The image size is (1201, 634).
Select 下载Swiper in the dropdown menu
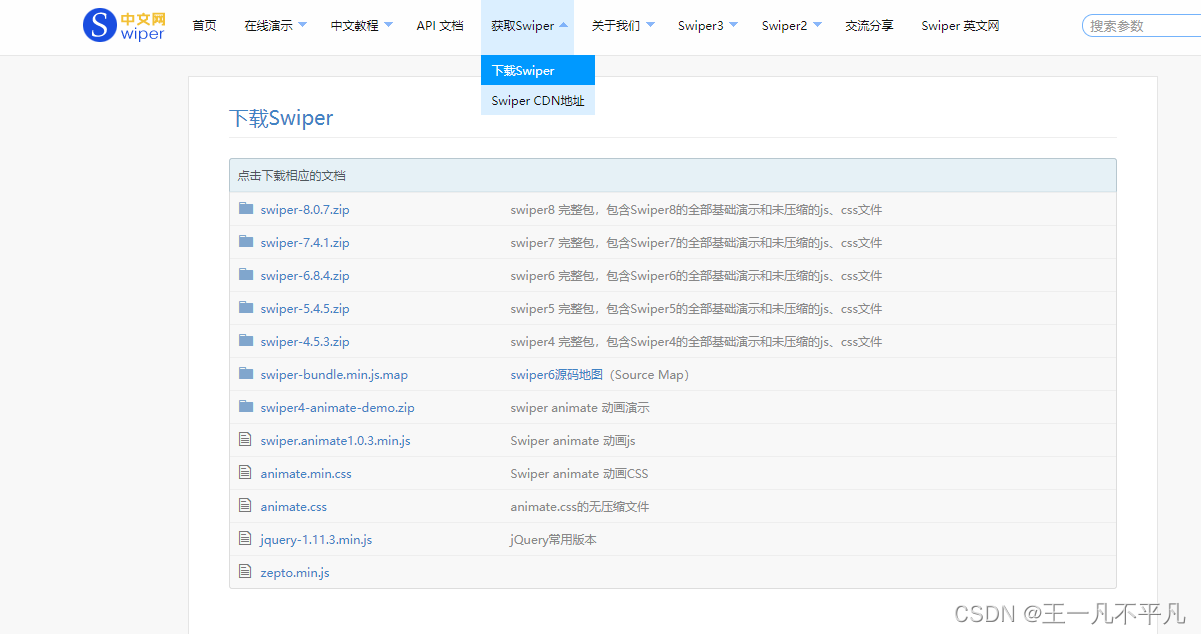538,70
